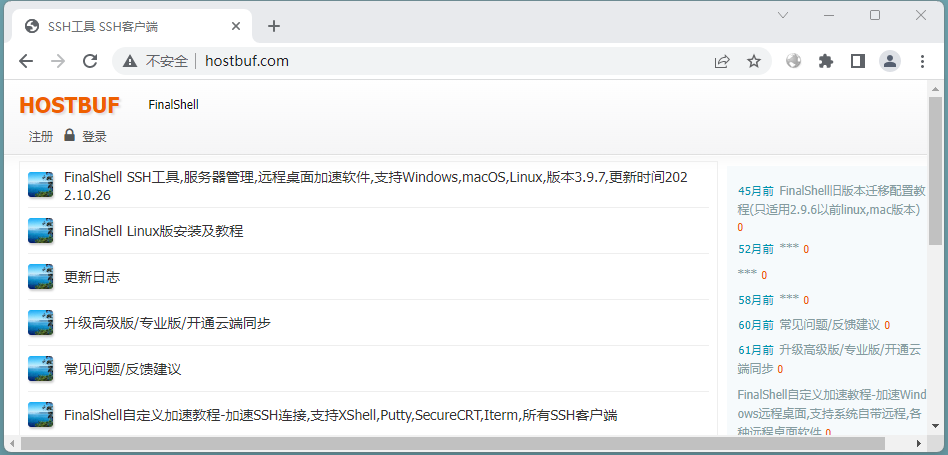Open the Extensions puzzle icon
Viewport: 948px width, 455px height.
(x=825, y=61)
